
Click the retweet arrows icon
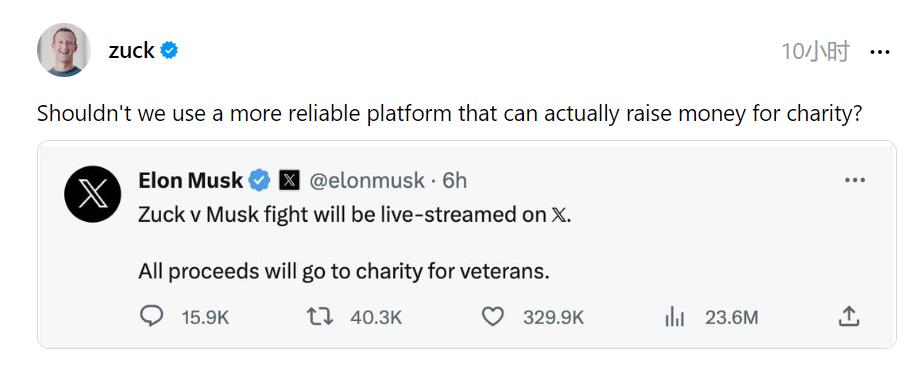coord(320,317)
